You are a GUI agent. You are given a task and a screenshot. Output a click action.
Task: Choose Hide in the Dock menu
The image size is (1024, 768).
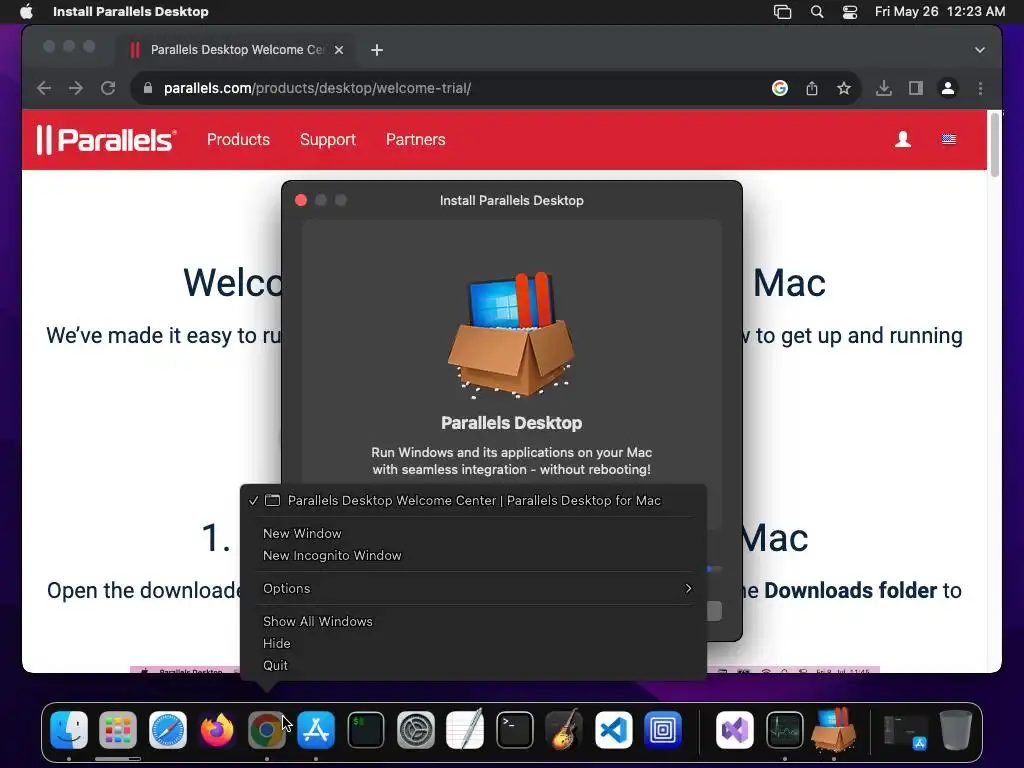pos(277,643)
